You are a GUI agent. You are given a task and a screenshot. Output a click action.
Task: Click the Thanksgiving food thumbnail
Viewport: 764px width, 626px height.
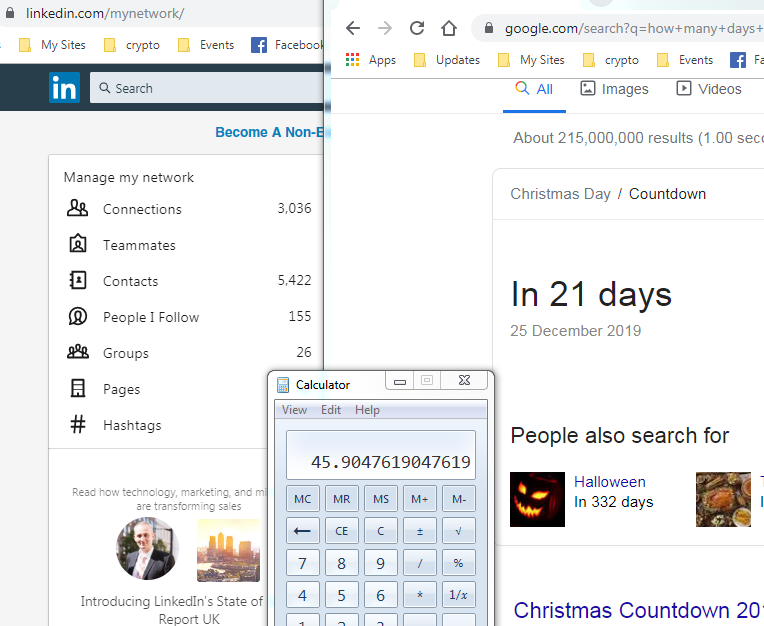click(723, 499)
